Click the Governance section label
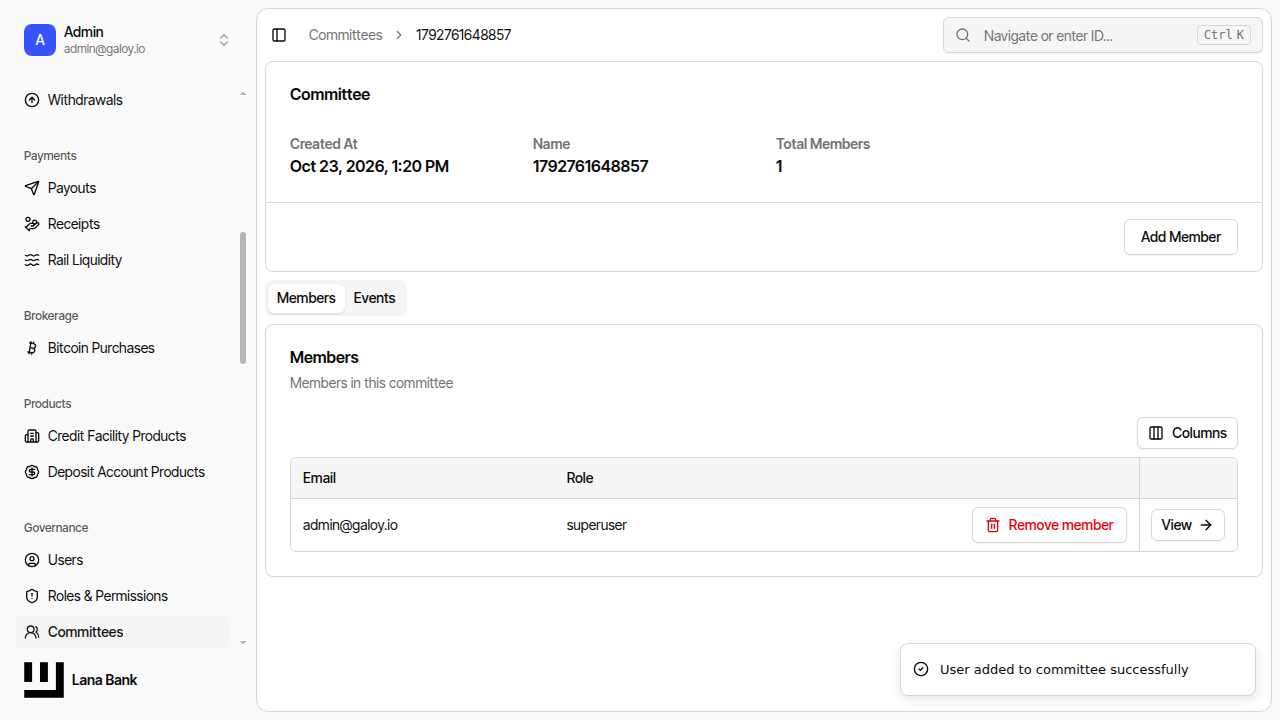 (x=56, y=528)
